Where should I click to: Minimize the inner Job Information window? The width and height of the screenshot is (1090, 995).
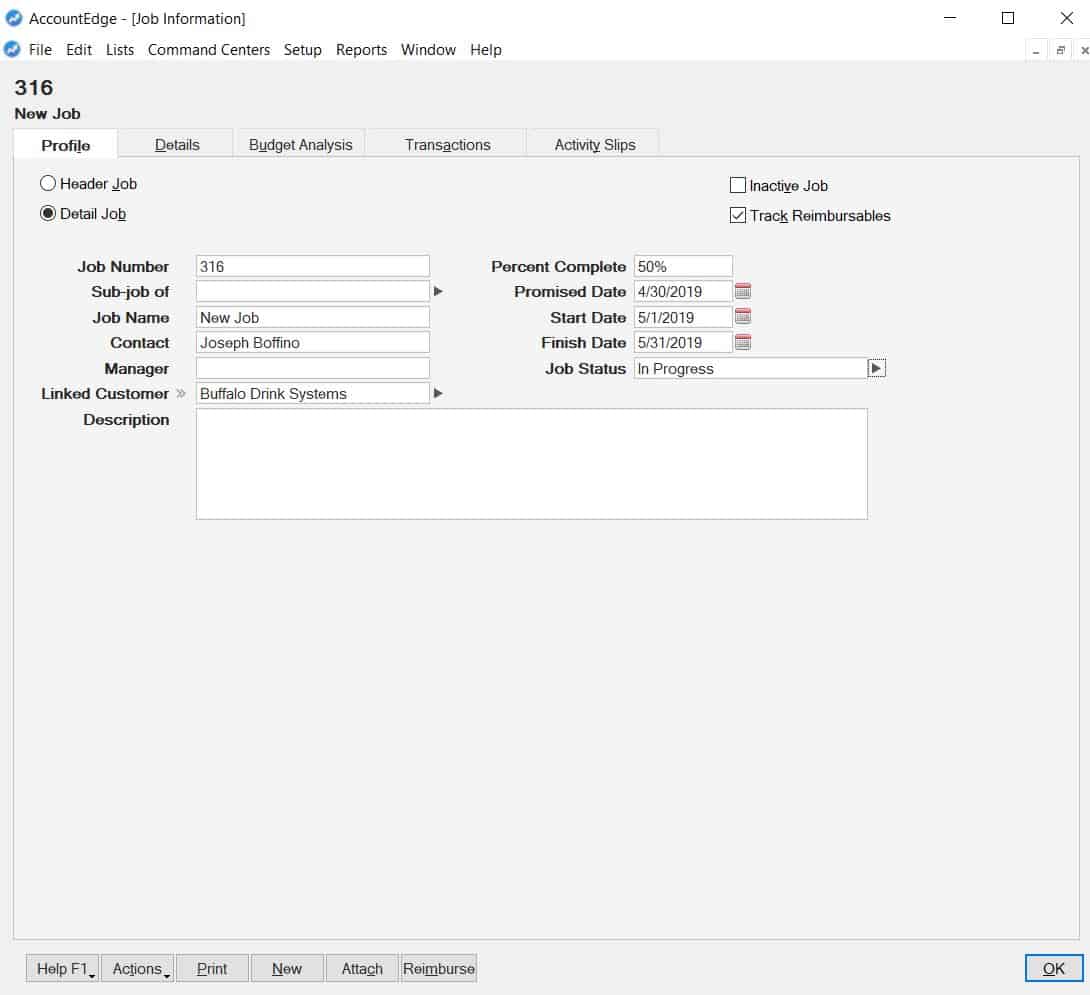point(1036,51)
